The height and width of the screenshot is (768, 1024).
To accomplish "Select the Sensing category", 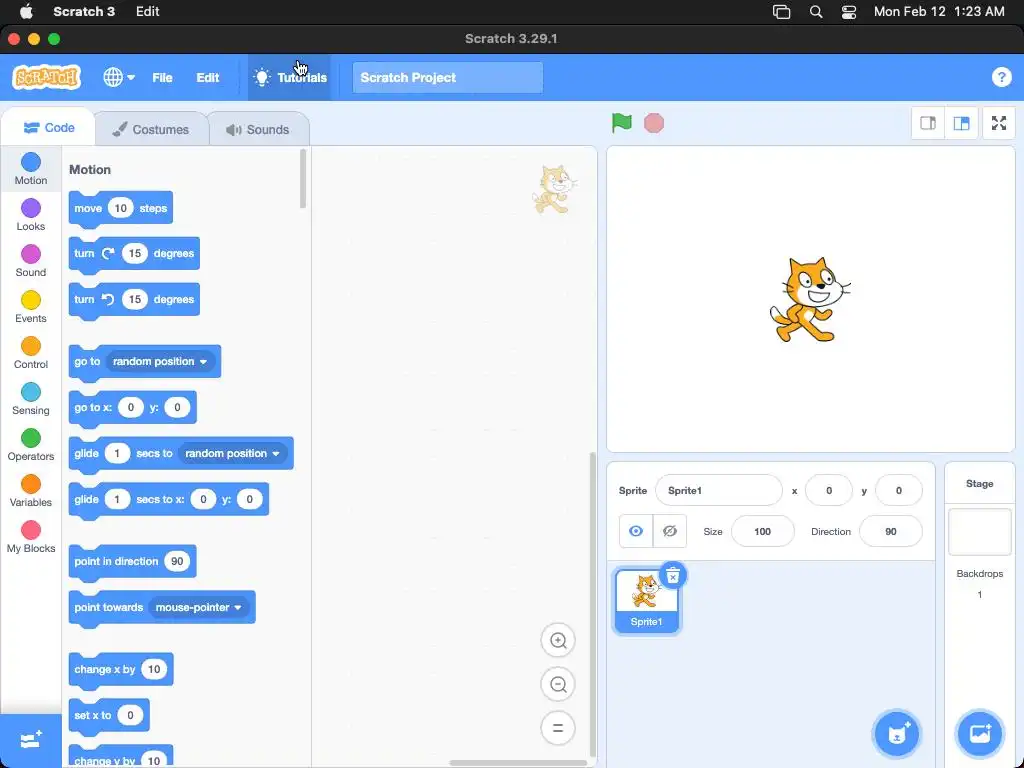I will tap(31, 399).
